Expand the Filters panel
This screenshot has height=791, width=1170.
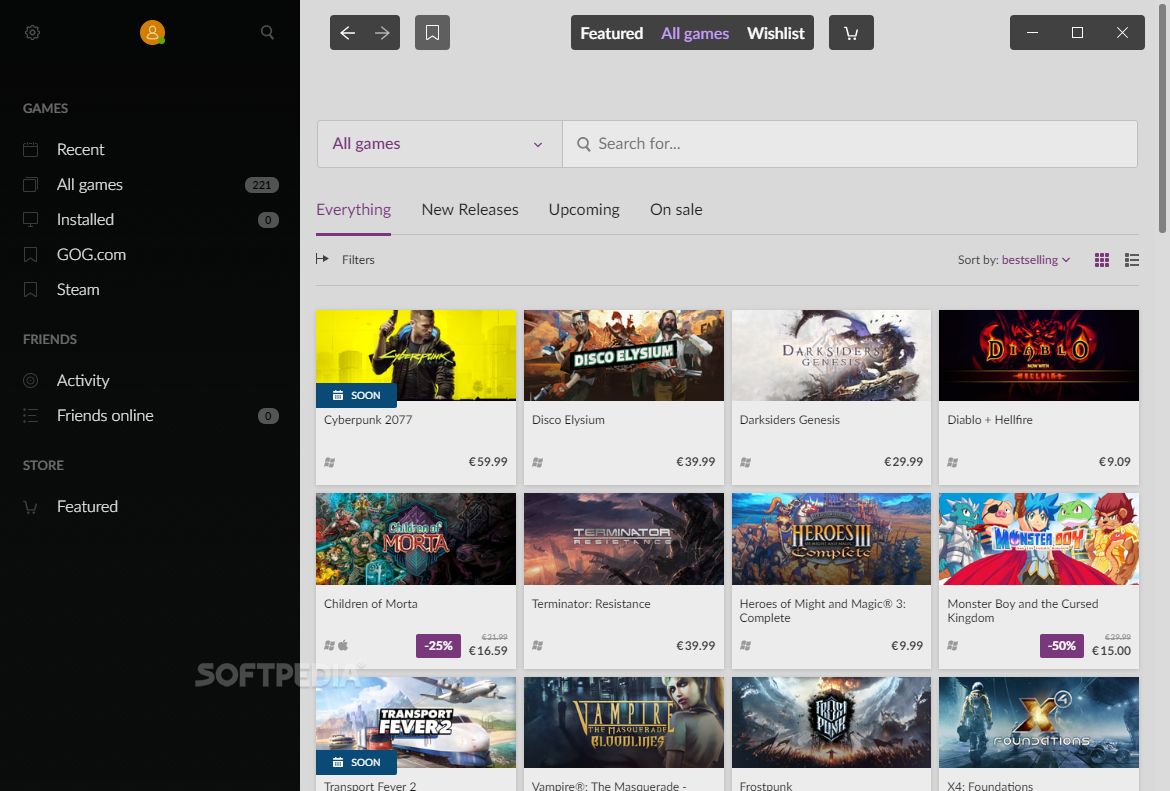345,260
